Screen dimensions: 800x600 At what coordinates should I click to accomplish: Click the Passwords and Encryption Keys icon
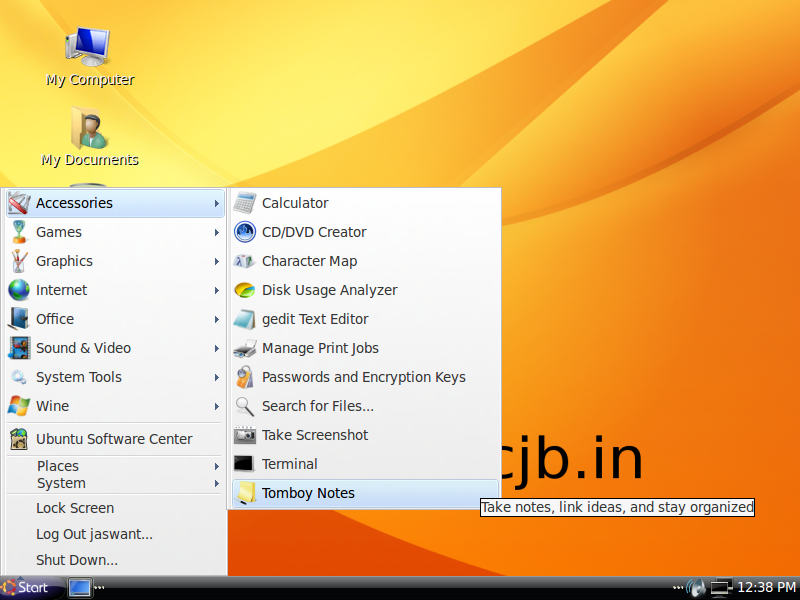(245, 377)
